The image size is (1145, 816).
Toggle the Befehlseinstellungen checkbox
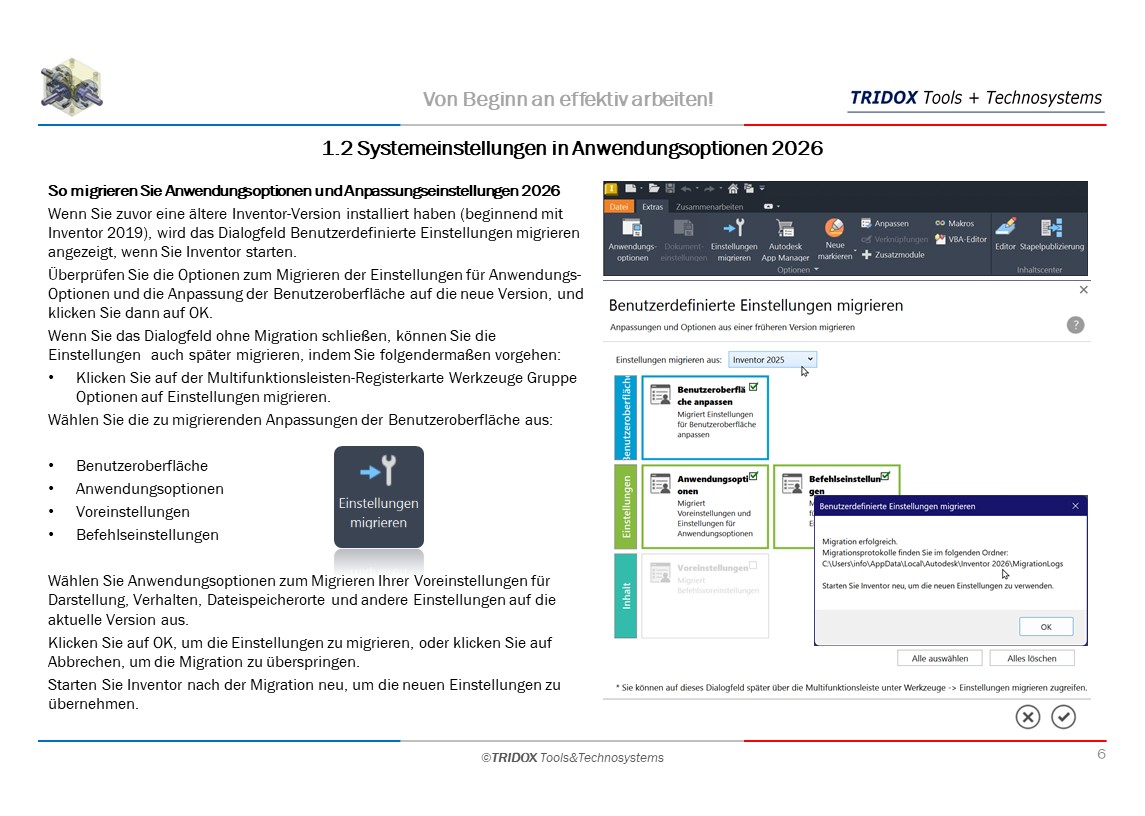click(885, 476)
